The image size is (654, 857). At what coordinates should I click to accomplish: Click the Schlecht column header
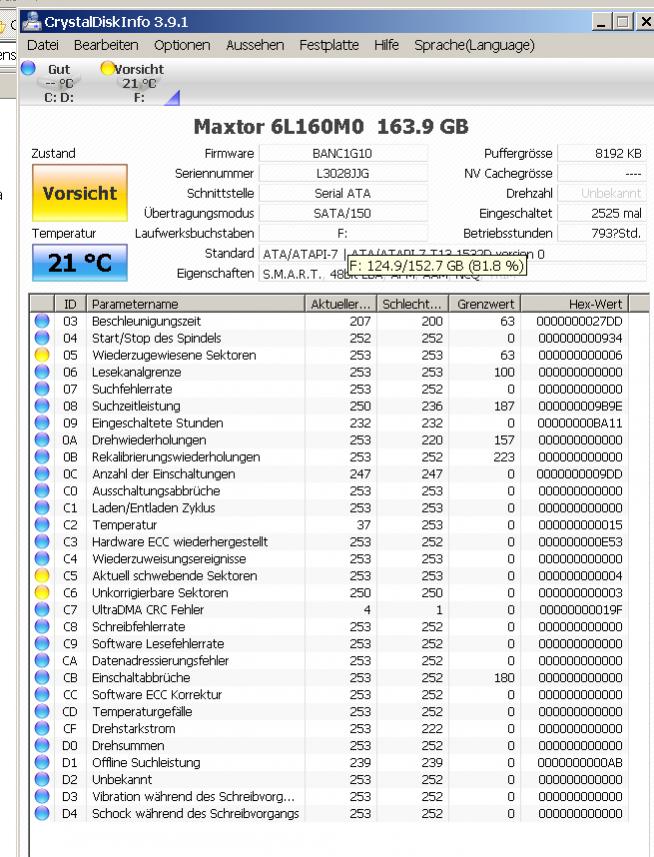[x=412, y=304]
